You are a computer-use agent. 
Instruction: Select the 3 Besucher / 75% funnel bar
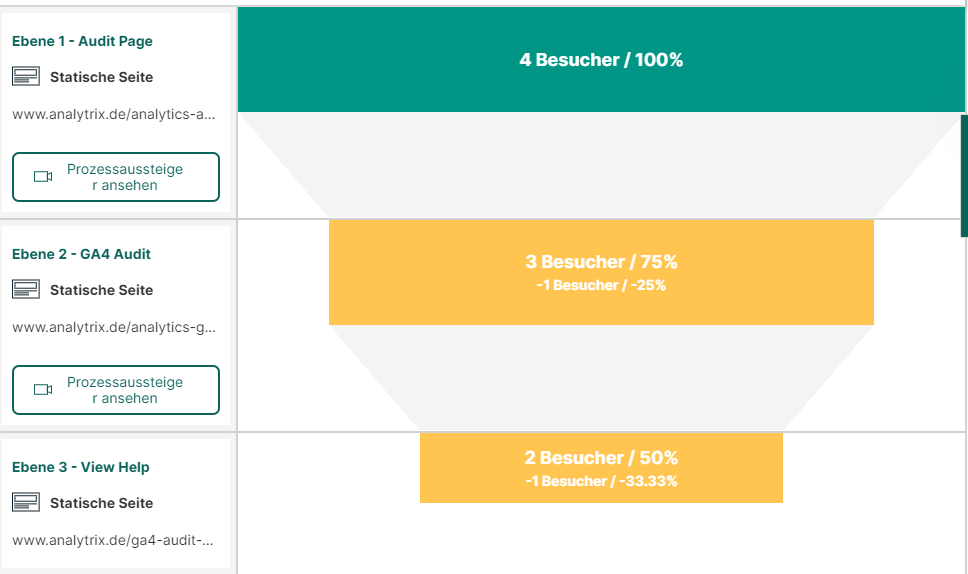pyautogui.click(x=601, y=262)
